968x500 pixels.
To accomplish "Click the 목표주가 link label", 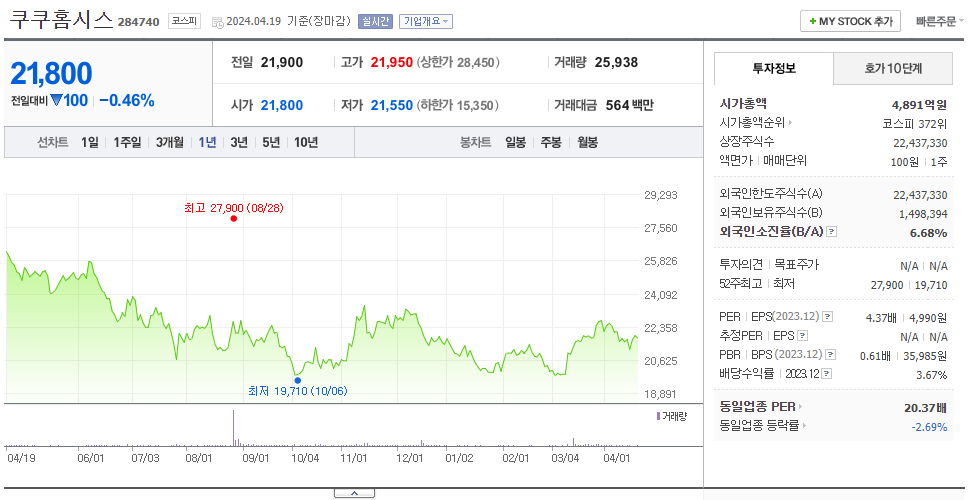I will (x=796, y=265).
